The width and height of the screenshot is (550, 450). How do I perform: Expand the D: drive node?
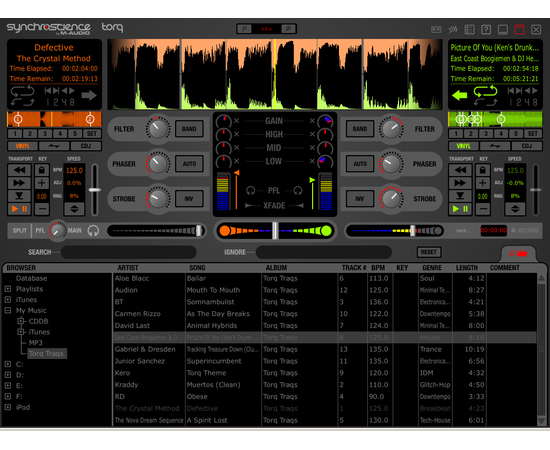coord(8,375)
